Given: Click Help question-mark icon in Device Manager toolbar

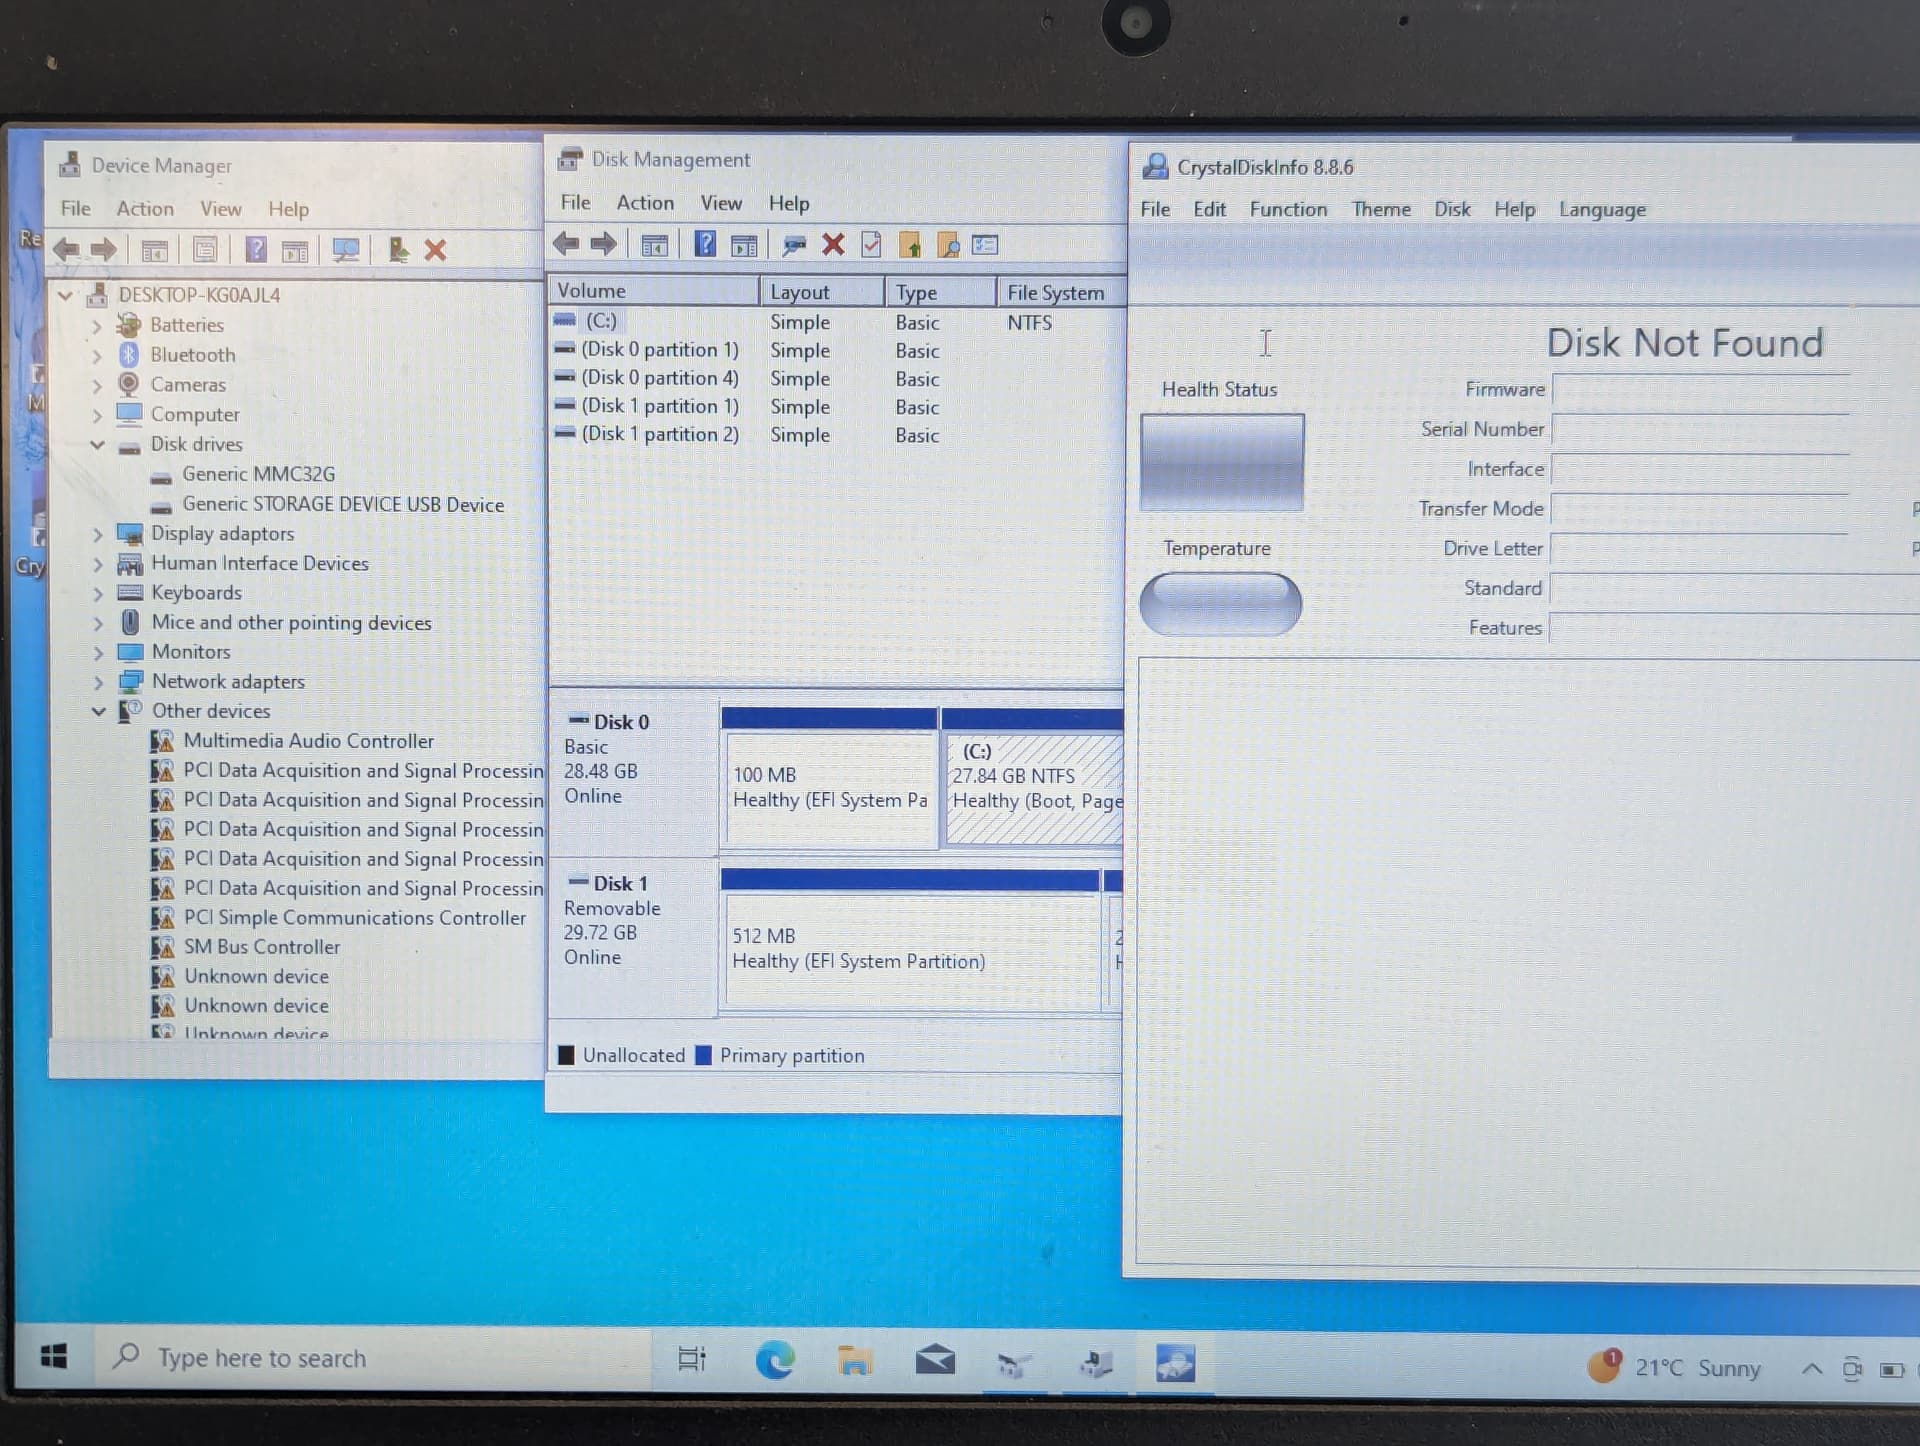Looking at the screenshot, I should [256, 249].
